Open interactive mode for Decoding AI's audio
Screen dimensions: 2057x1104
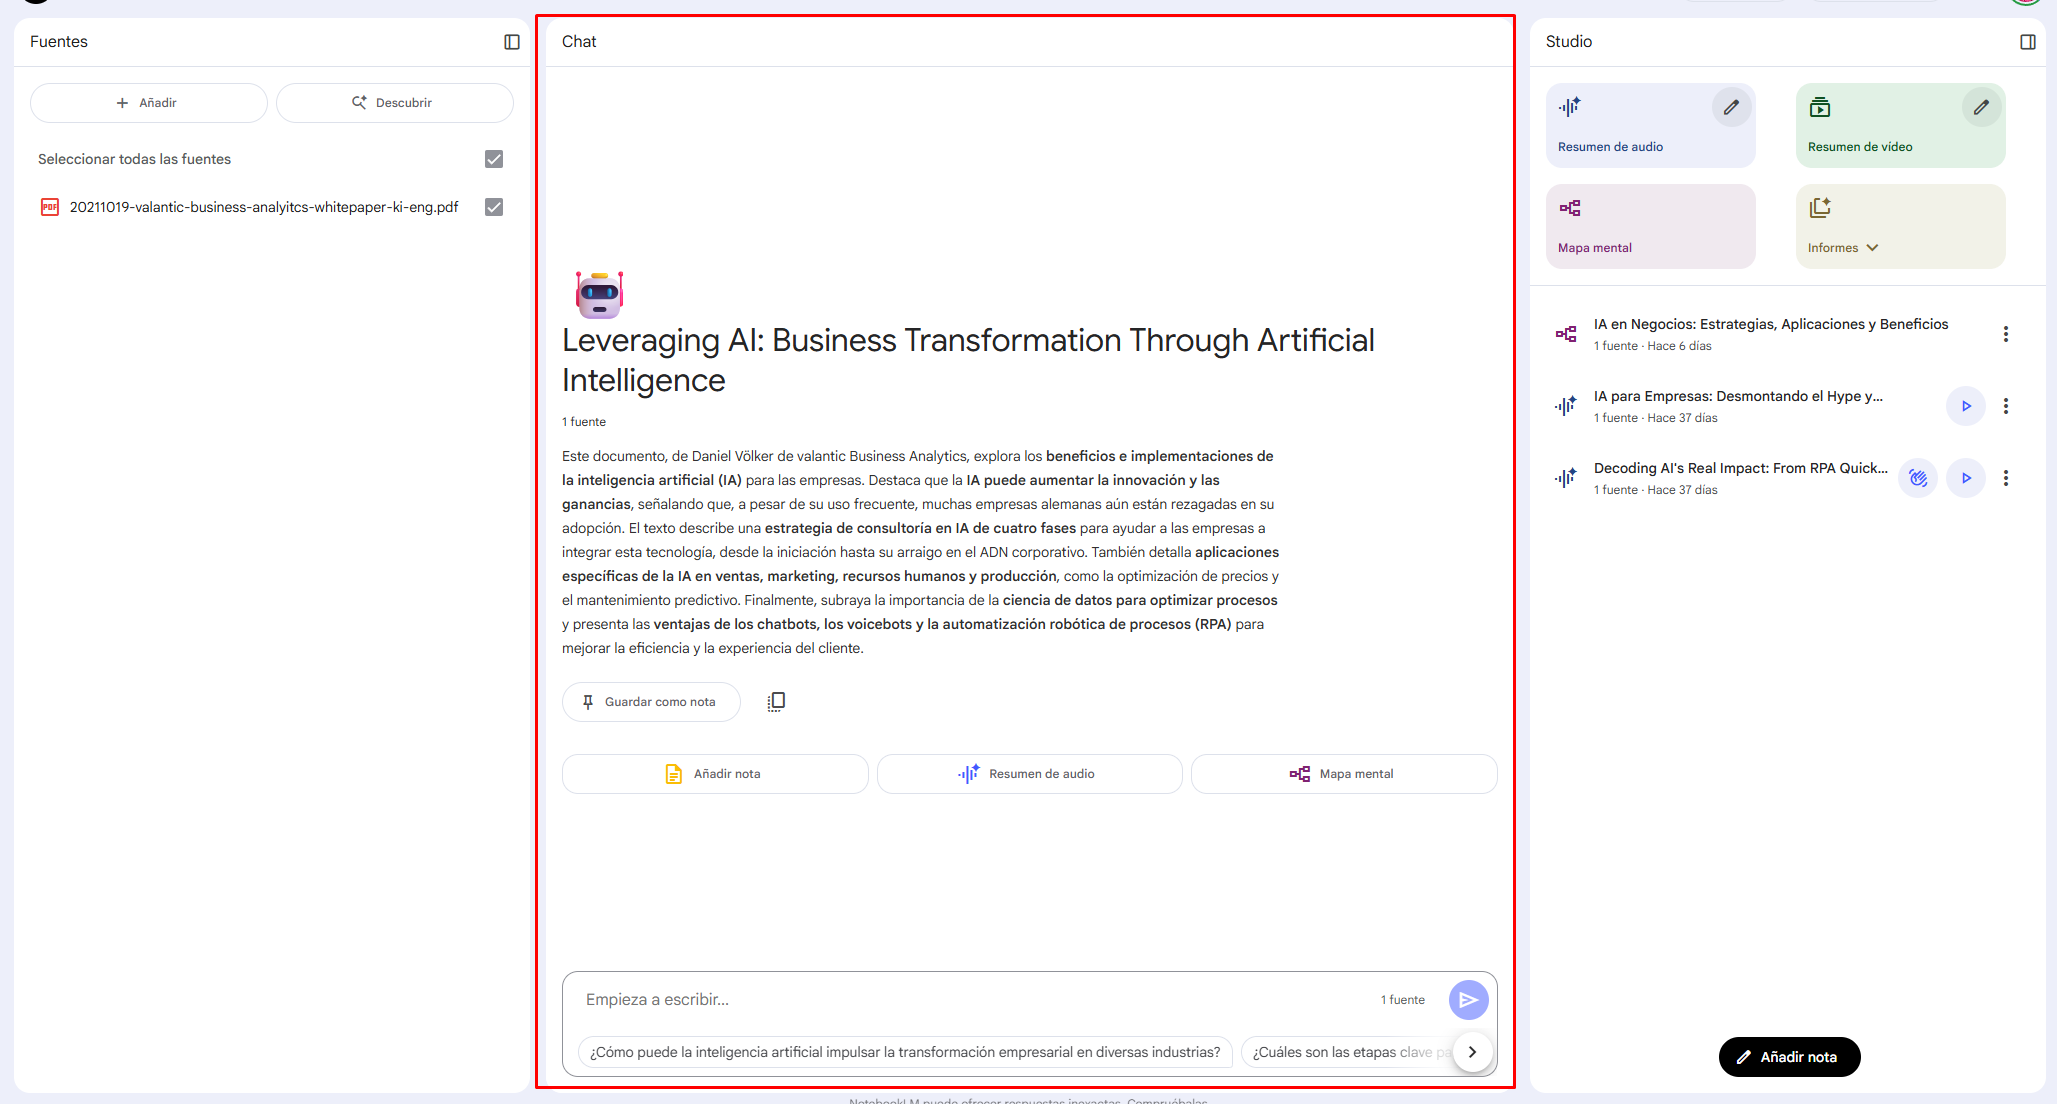(x=1918, y=478)
